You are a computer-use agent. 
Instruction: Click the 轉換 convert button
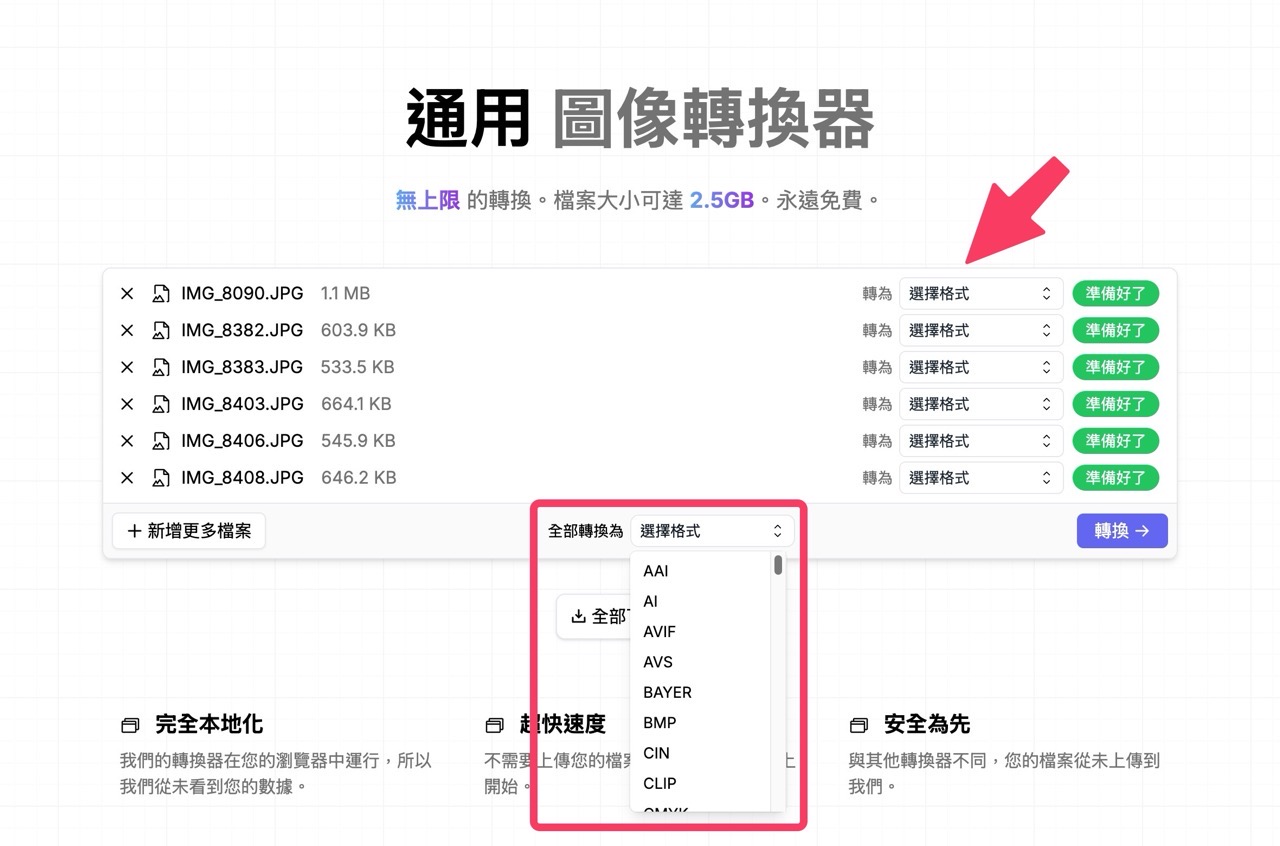pyautogui.click(x=1122, y=531)
